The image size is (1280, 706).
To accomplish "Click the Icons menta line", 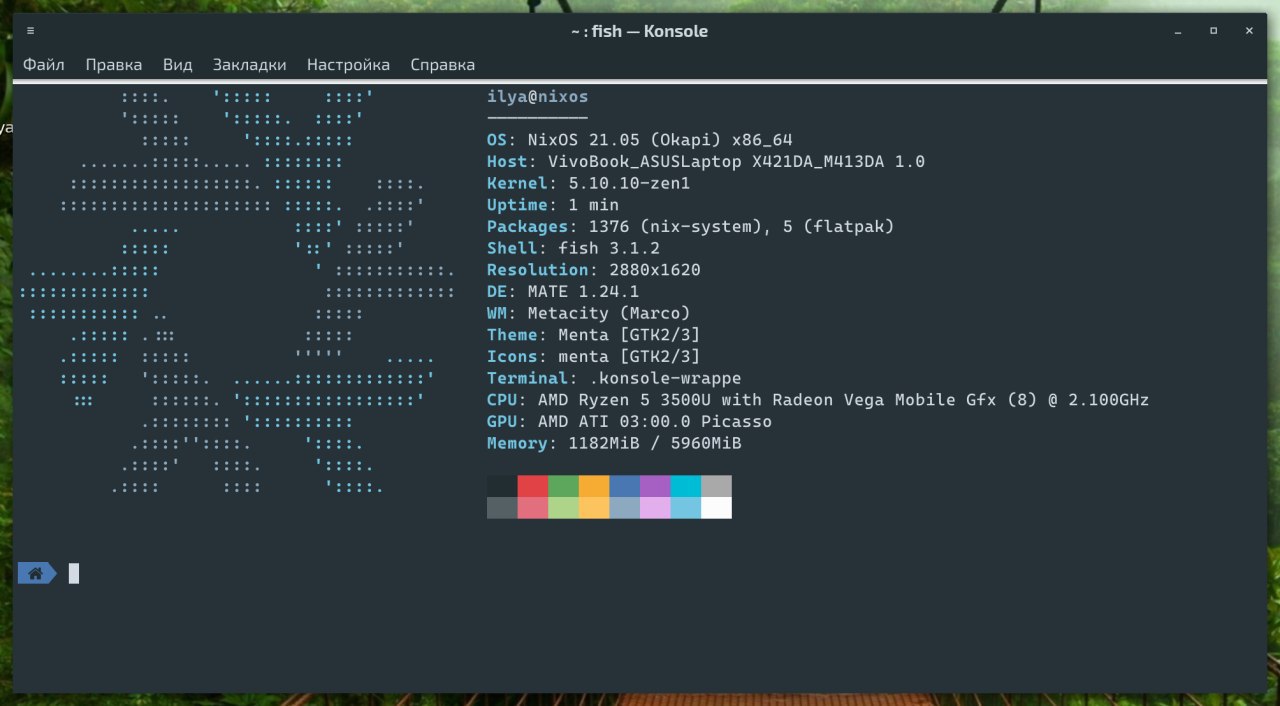I will (x=594, y=357).
